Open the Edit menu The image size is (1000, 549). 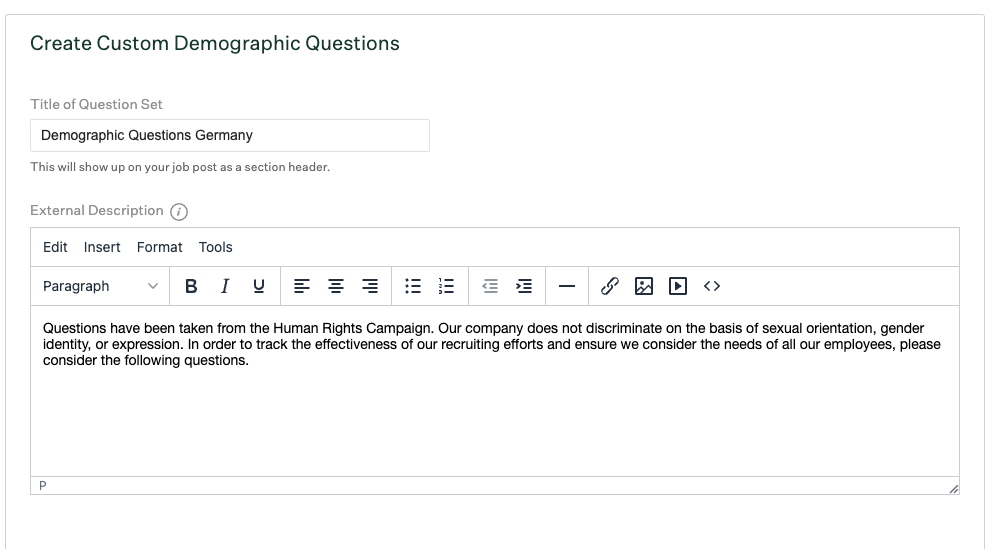click(x=55, y=247)
